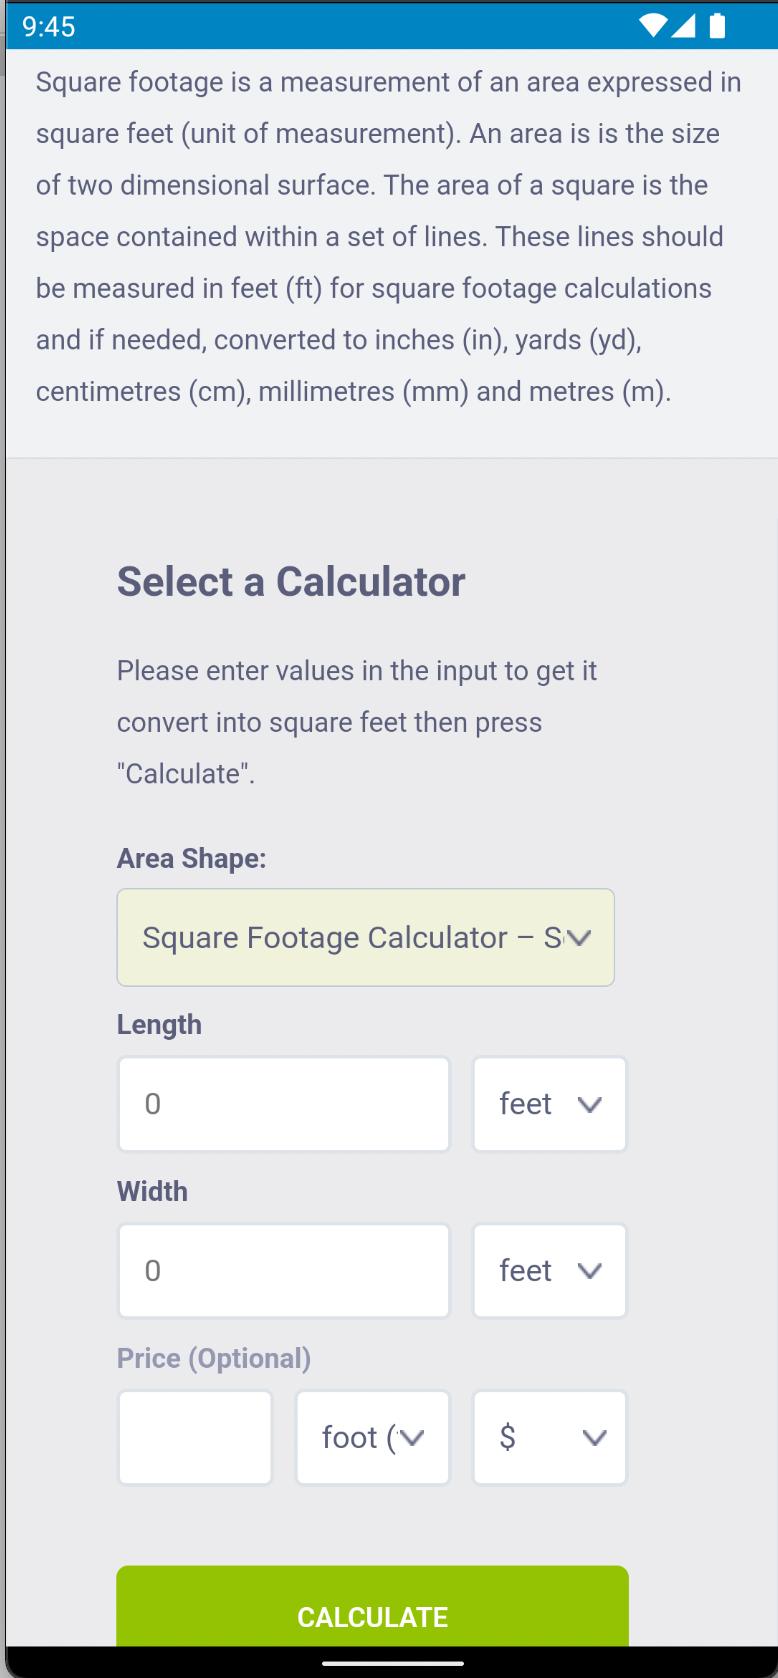This screenshot has height=1678, width=778.
Task: Tap the Wi-Fi icon in status bar
Action: (654, 26)
